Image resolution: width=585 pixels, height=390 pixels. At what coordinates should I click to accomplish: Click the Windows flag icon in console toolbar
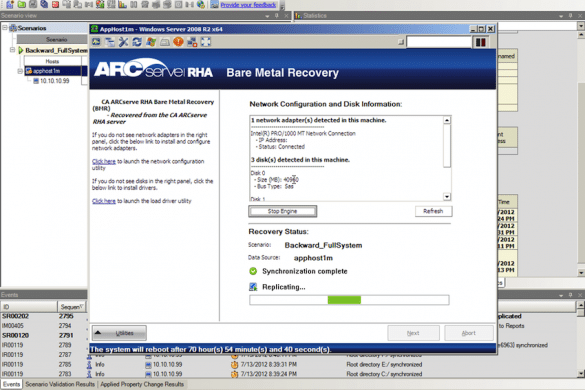click(x=151, y=42)
